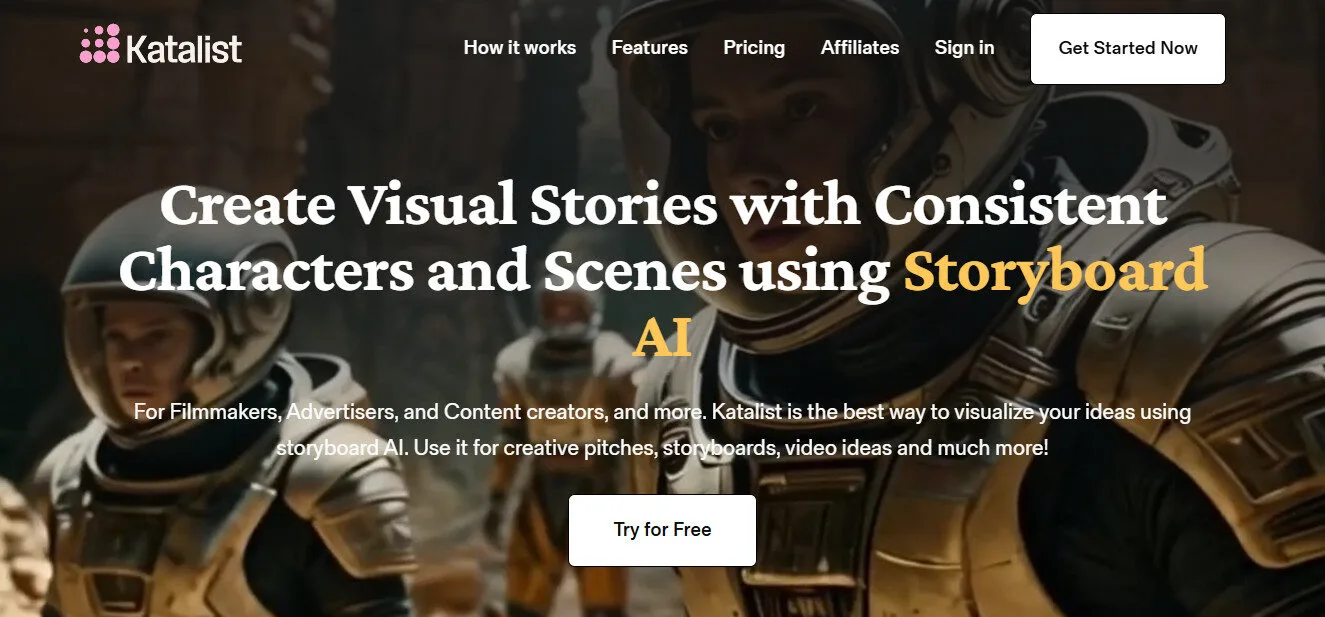Click the yellow Storyboard text in the headline

click(1055, 272)
